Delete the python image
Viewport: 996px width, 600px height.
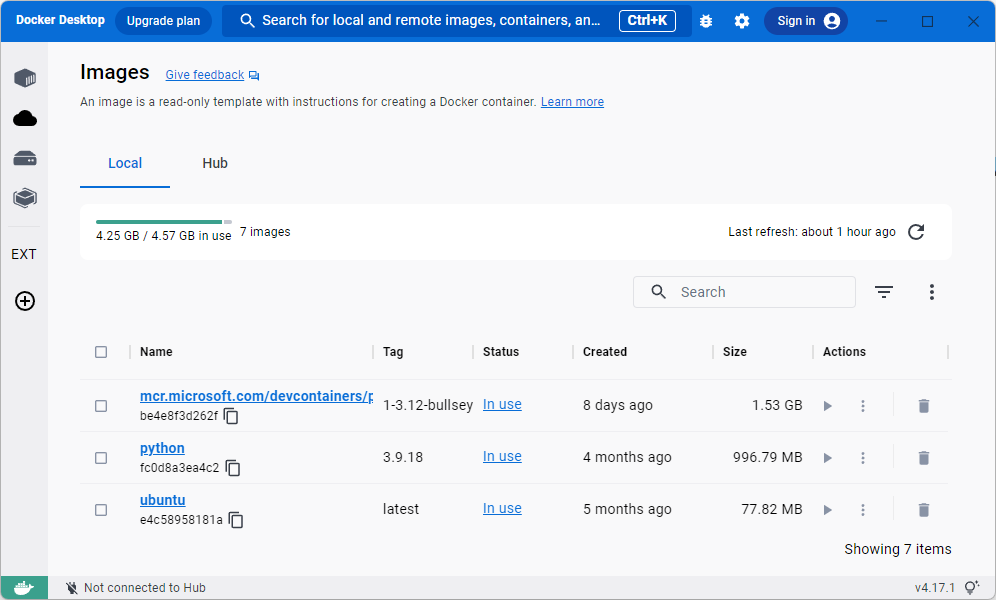(924, 458)
